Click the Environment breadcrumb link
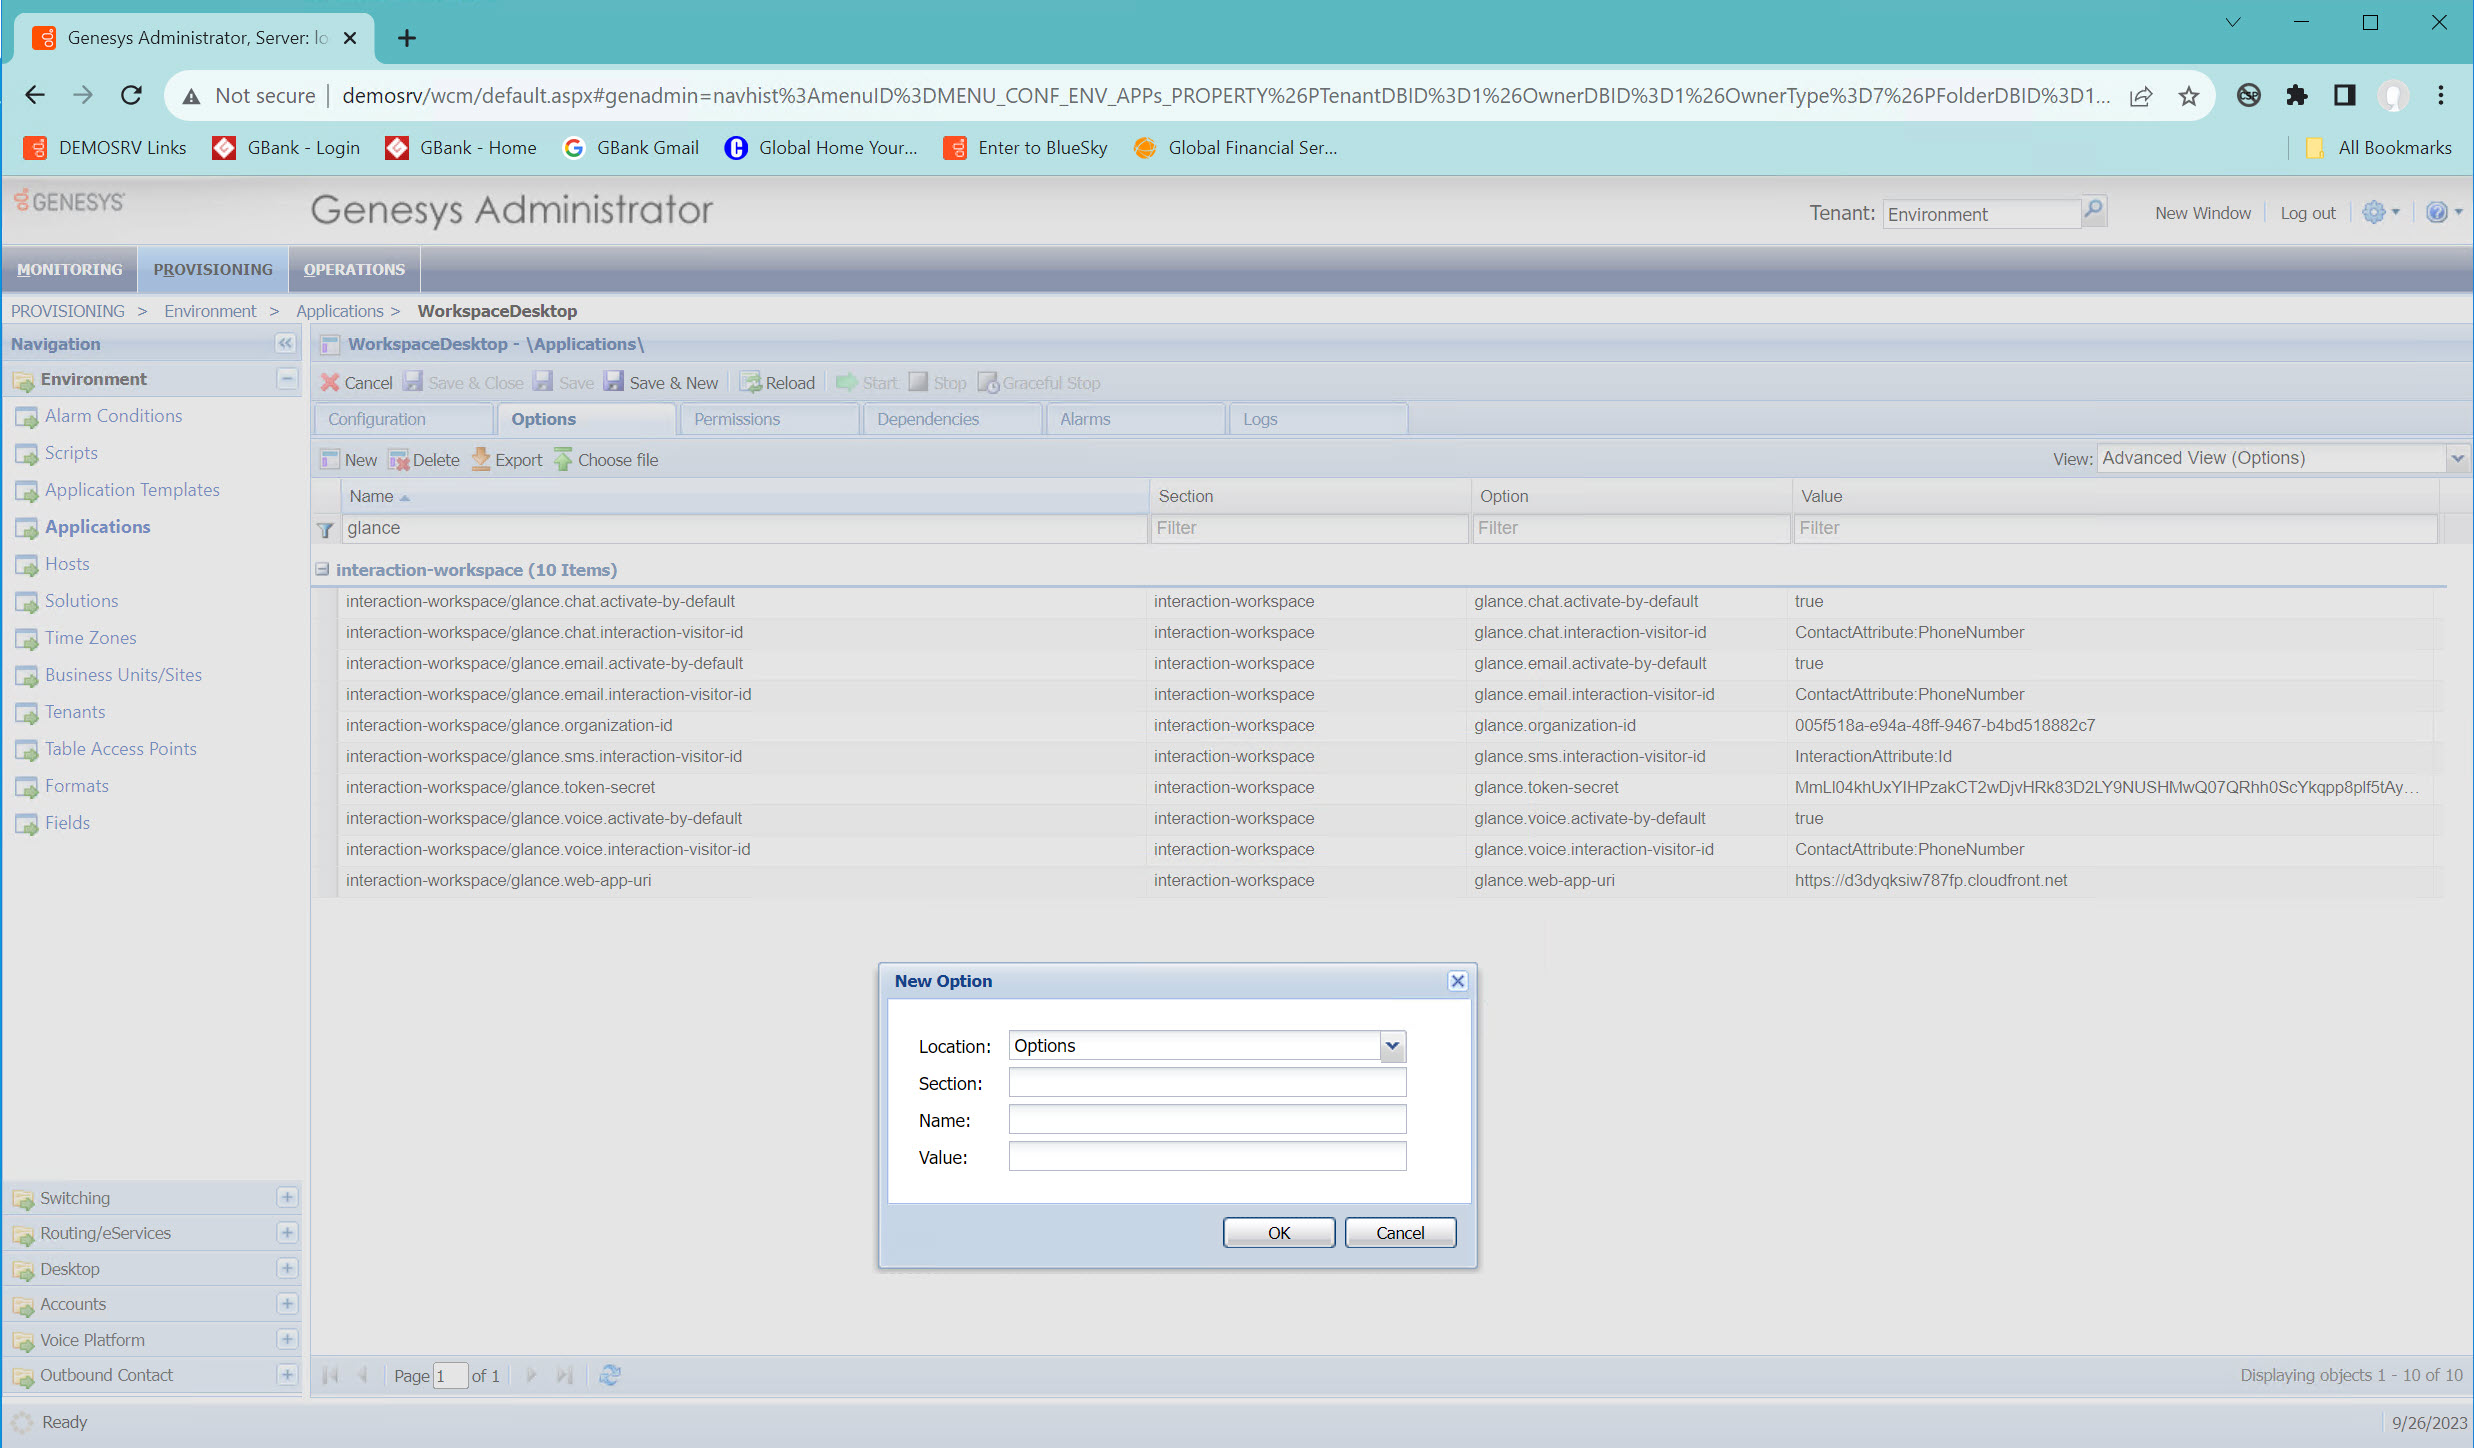2474x1448 pixels. click(x=210, y=311)
